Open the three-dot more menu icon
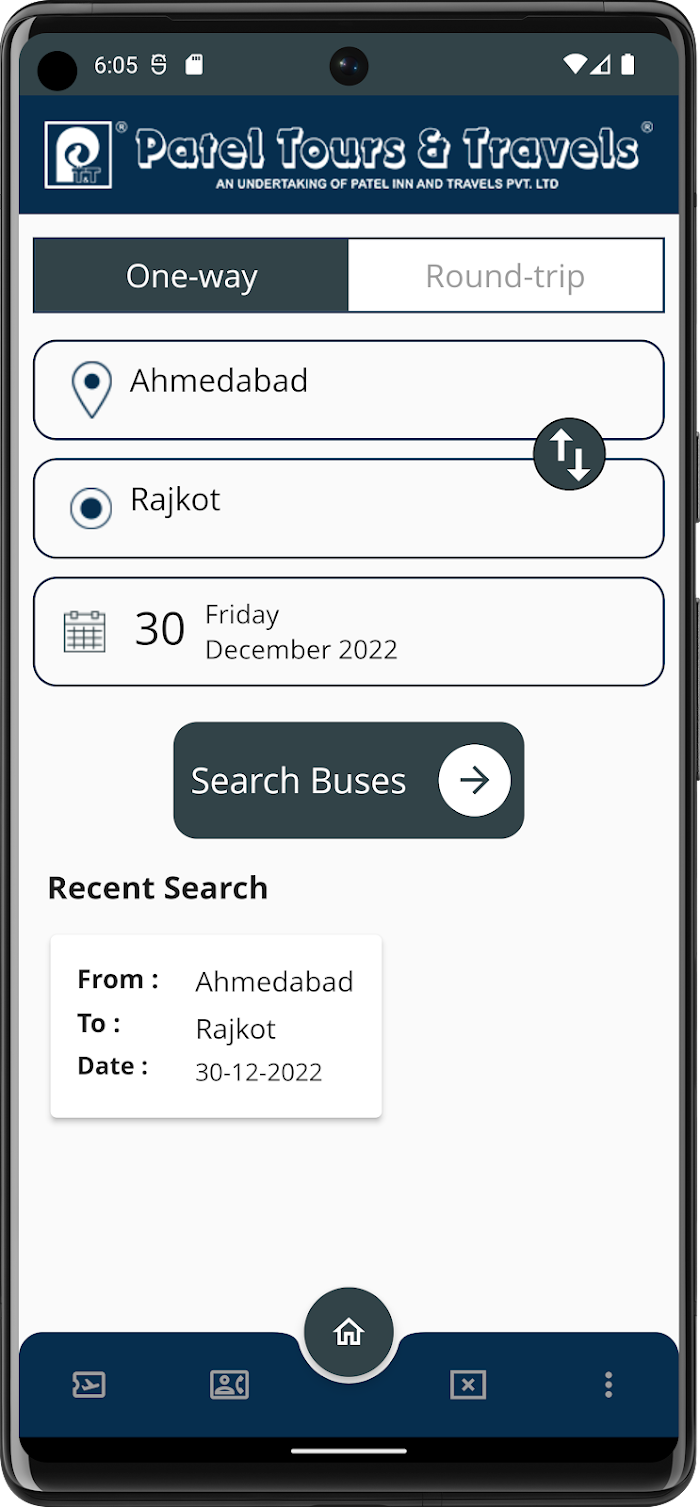The image size is (700, 1507). (x=608, y=1385)
